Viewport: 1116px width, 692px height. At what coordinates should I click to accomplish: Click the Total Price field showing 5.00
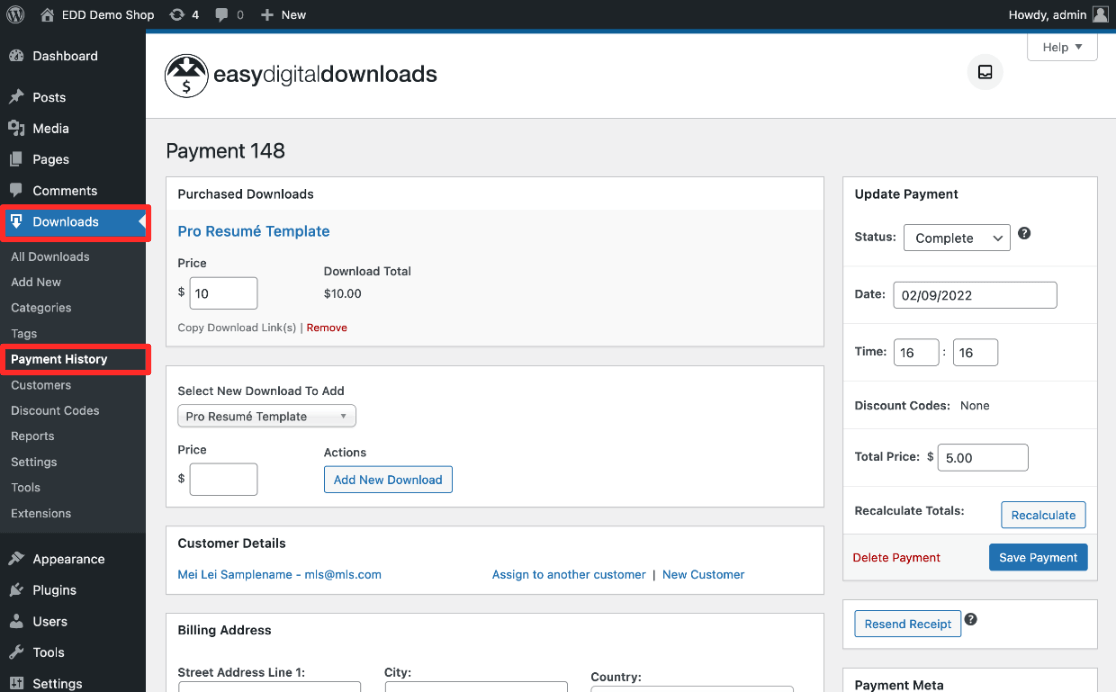[983, 458]
